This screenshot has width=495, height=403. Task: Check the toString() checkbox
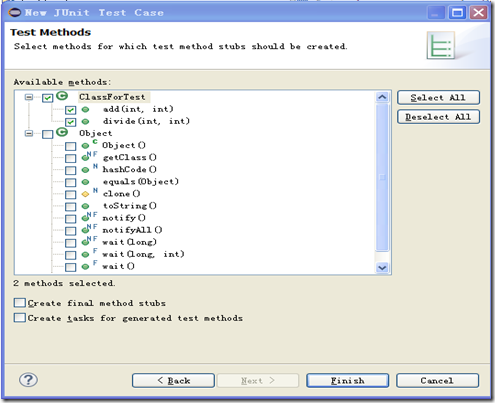click(70, 207)
